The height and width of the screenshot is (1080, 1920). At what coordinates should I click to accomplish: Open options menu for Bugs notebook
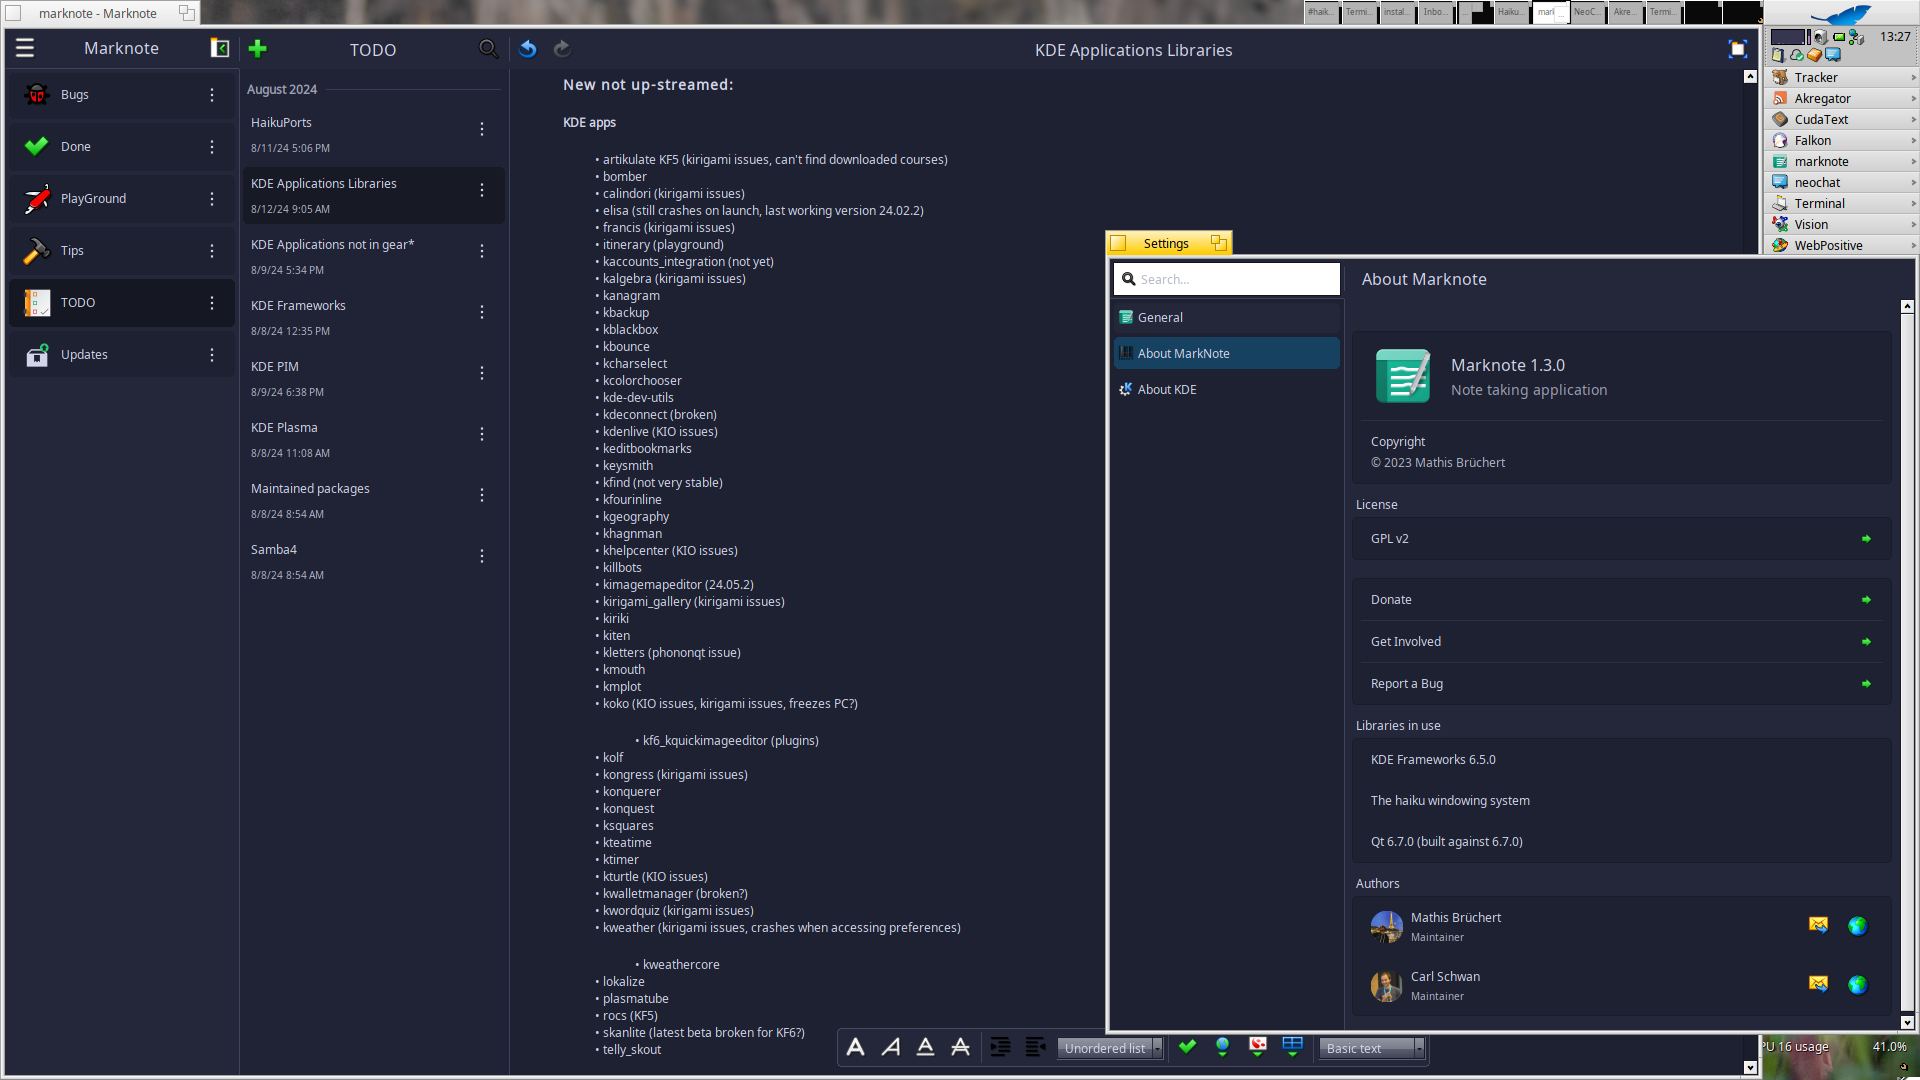[212, 95]
